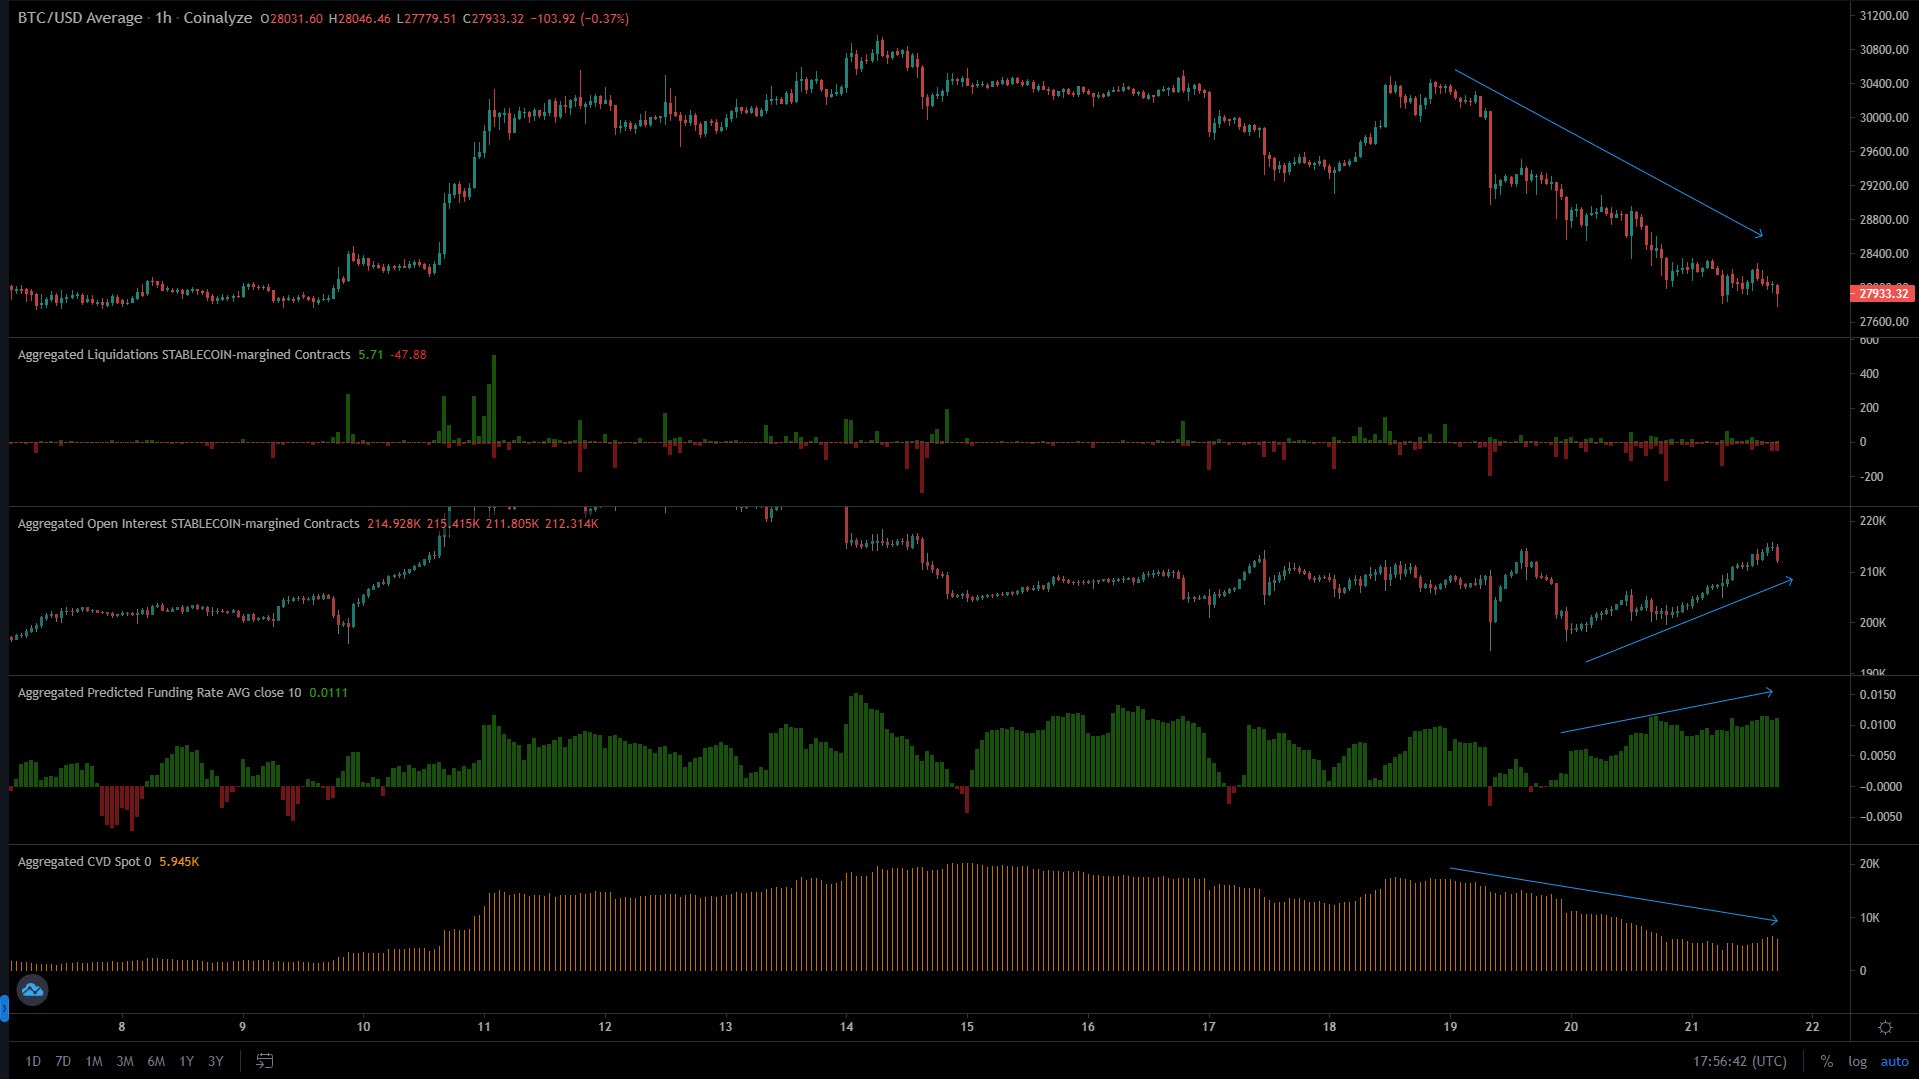Select the 7D range
This screenshot has width=1919, height=1079.
62,1061
